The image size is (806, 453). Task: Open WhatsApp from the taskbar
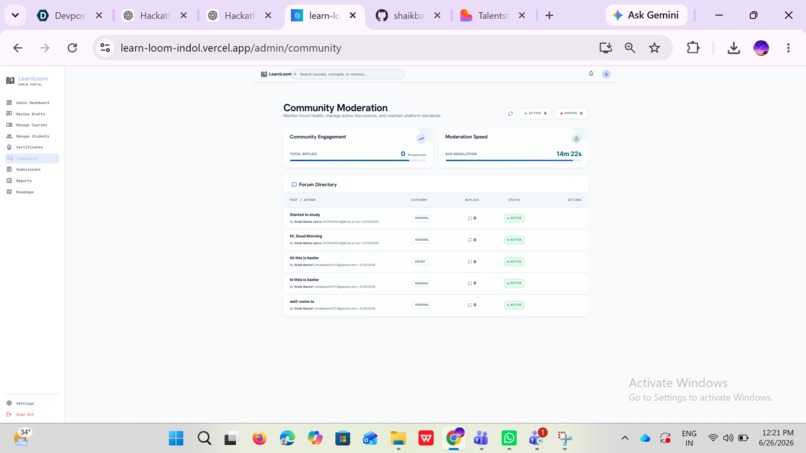click(509, 438)
